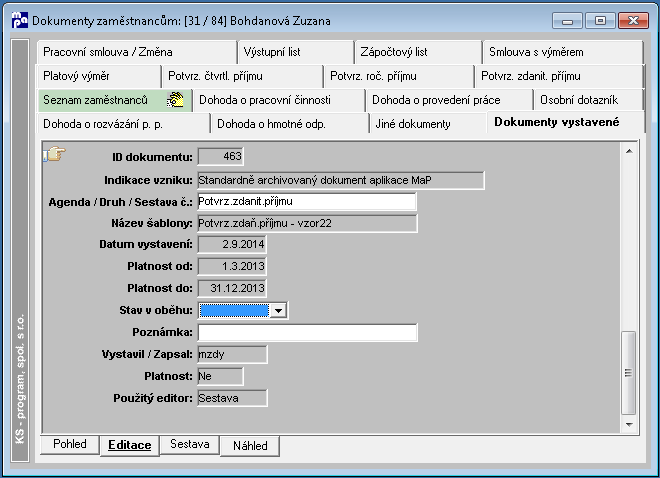
Task: Open the Sestava bottom tab
Action: point(189,444)
